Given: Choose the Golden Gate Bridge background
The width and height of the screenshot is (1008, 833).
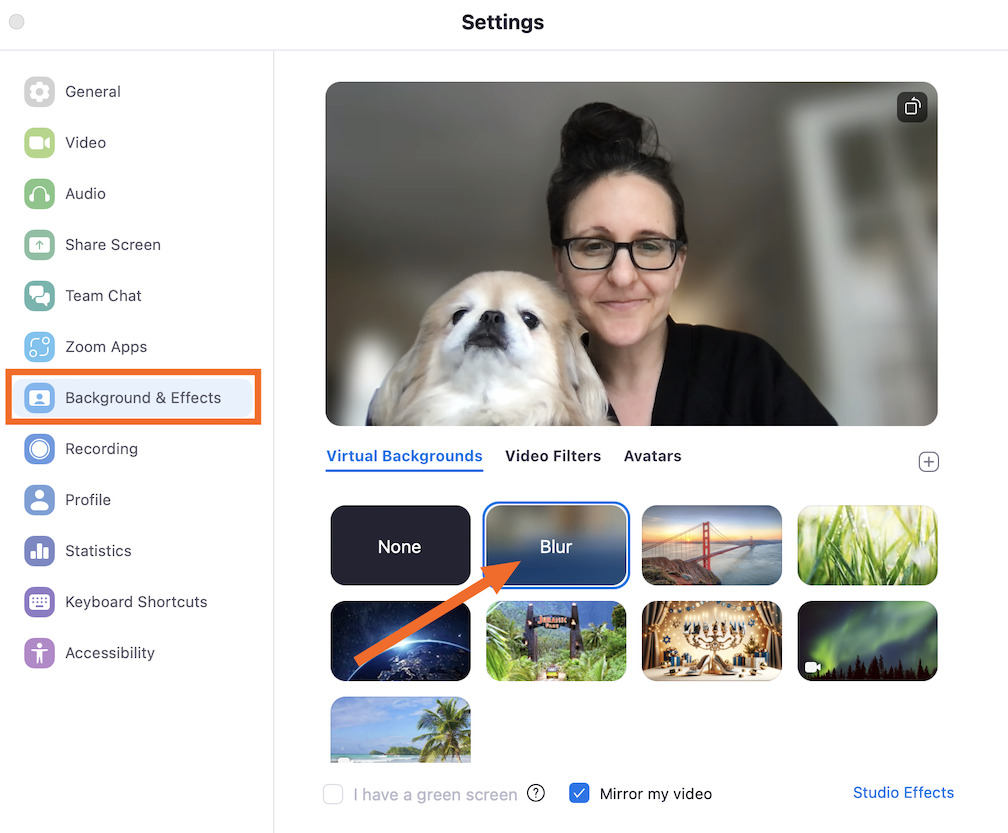Looking at the screenshot, I should click(711, 545).
